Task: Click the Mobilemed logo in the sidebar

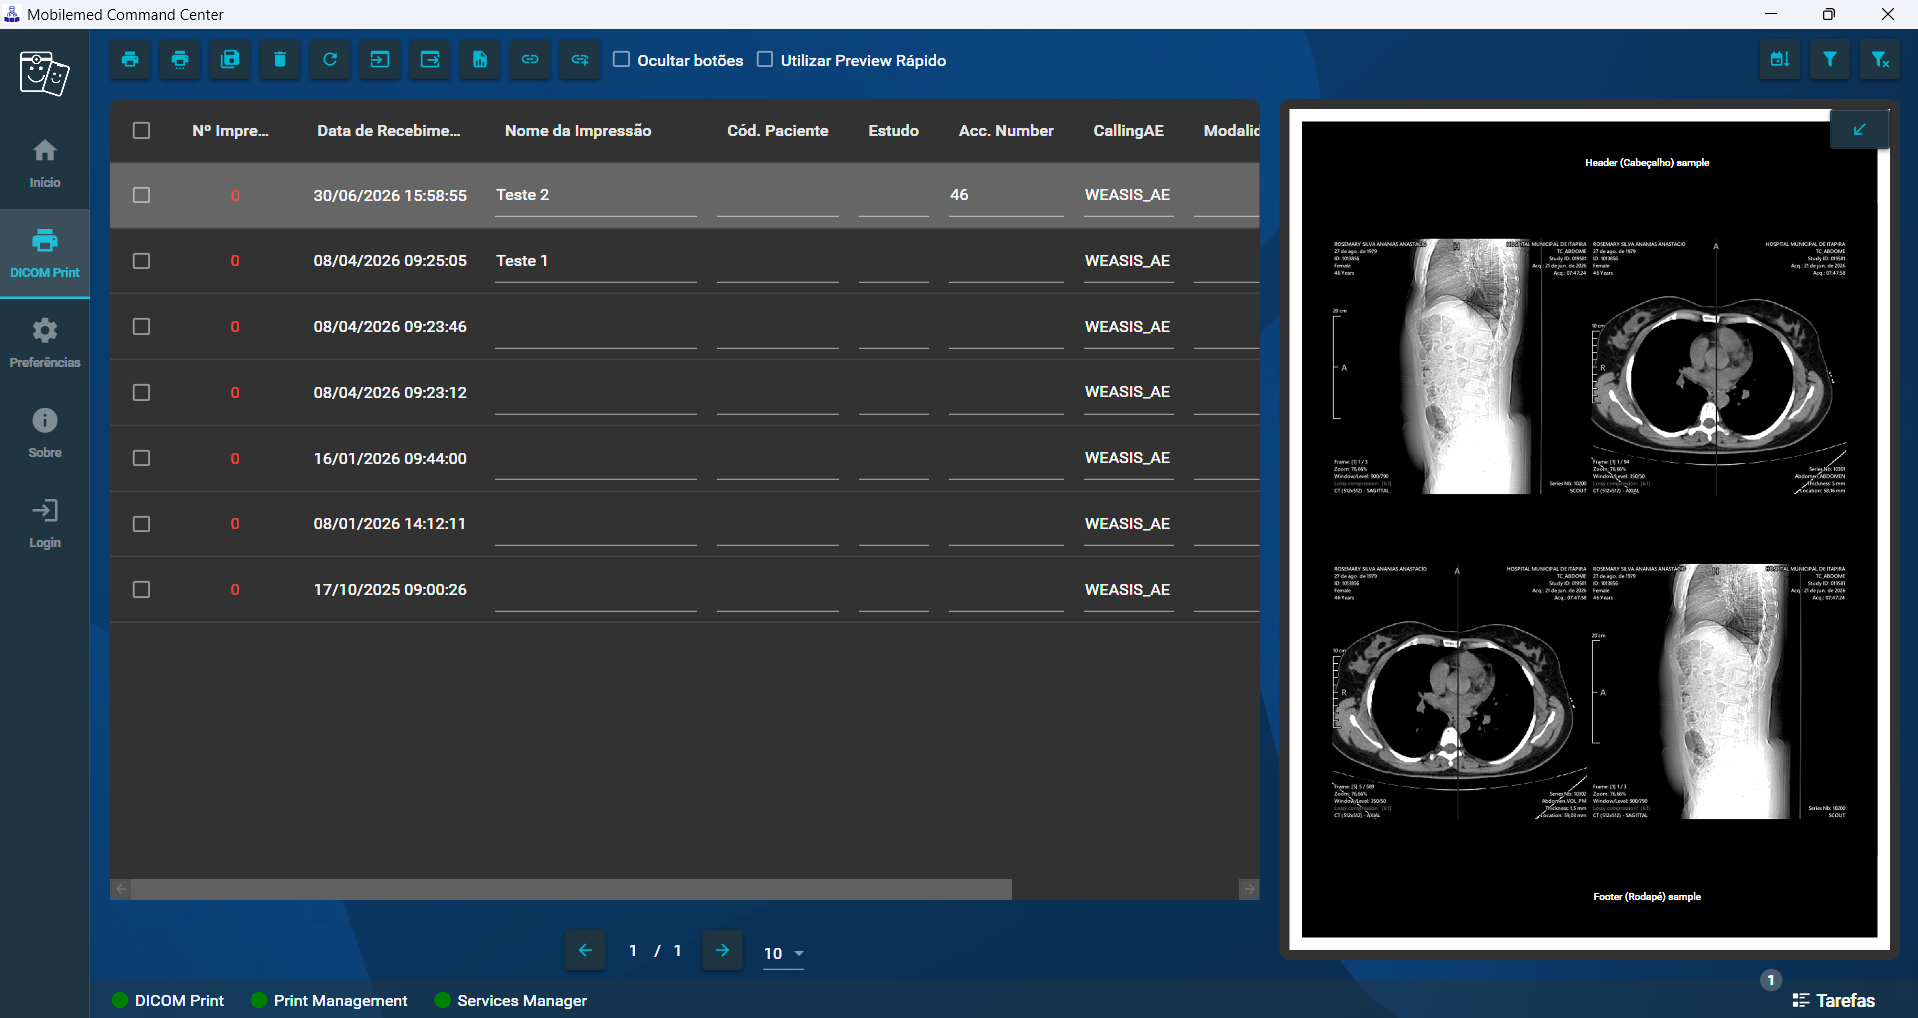Action: pos(44,74)
